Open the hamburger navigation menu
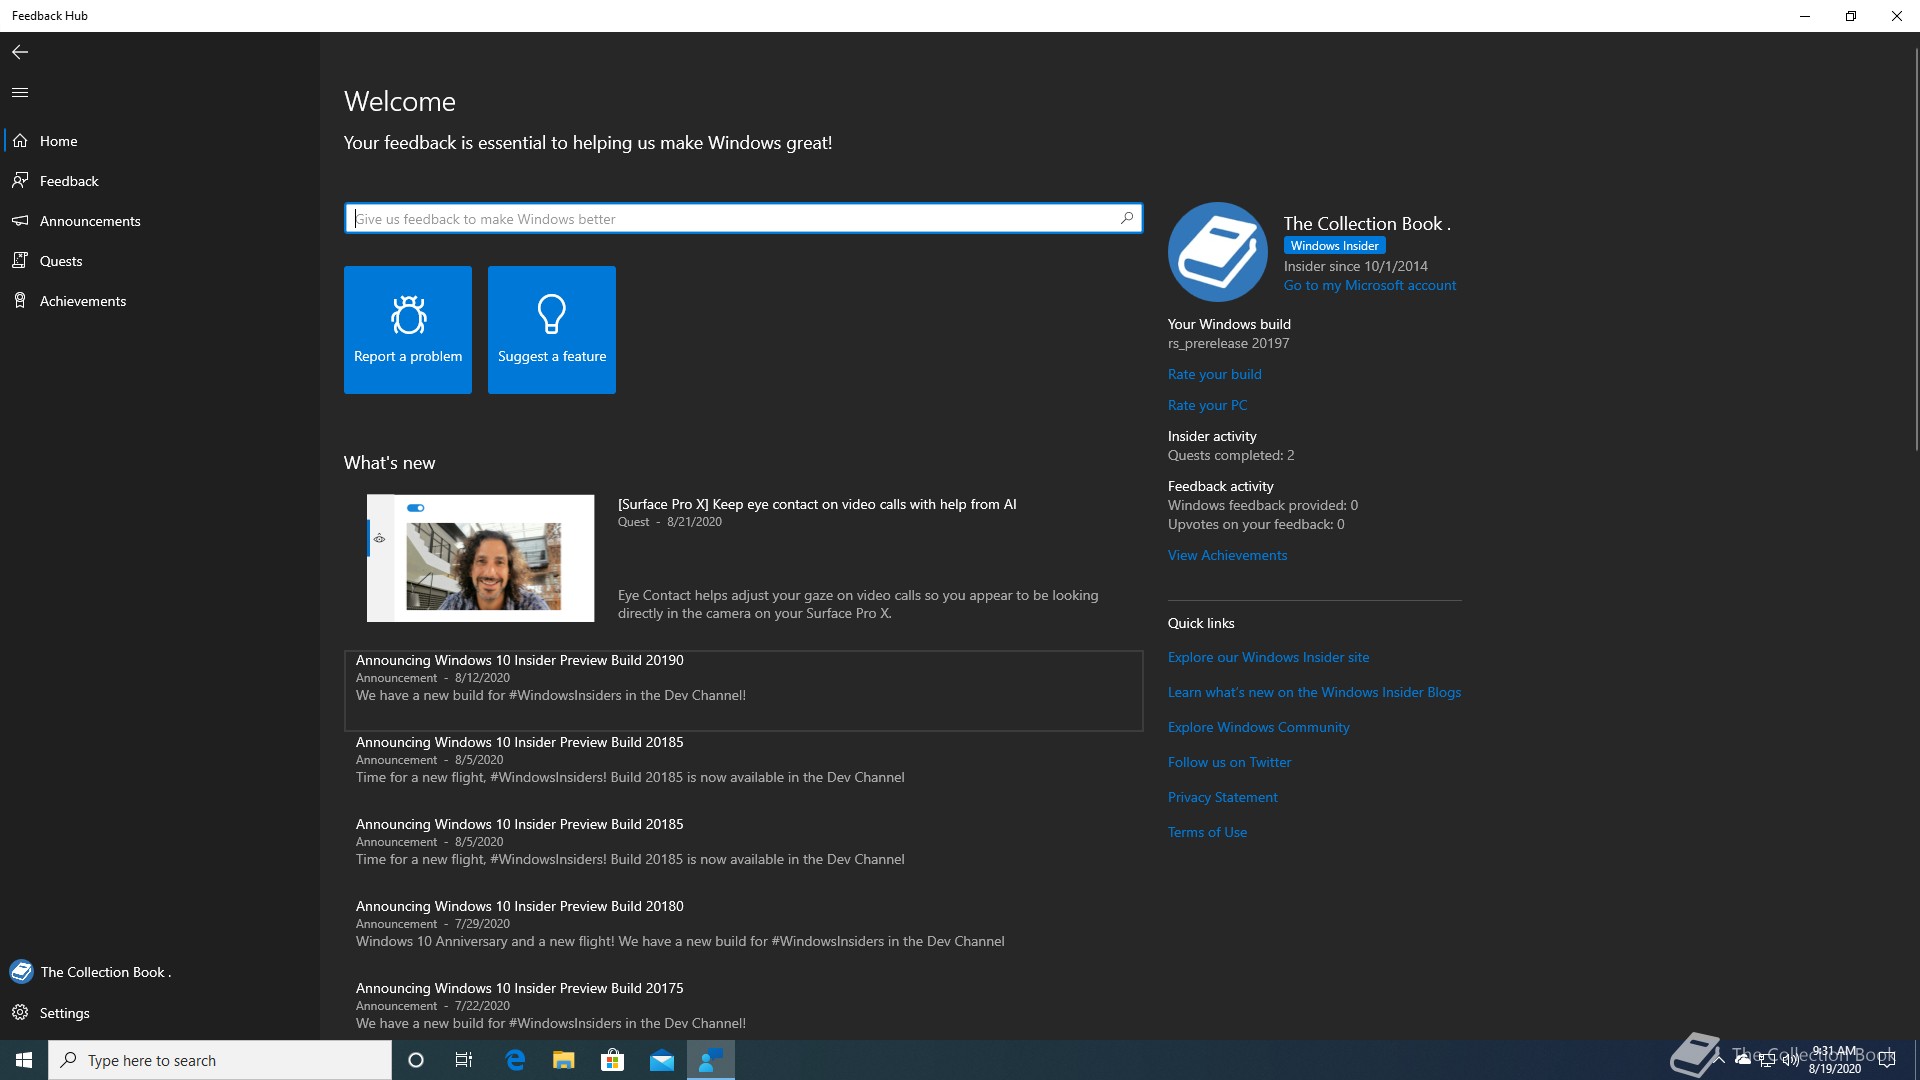Viewport: 1920px width, 1080px height. pyautogui.click(x=20, y=92)
